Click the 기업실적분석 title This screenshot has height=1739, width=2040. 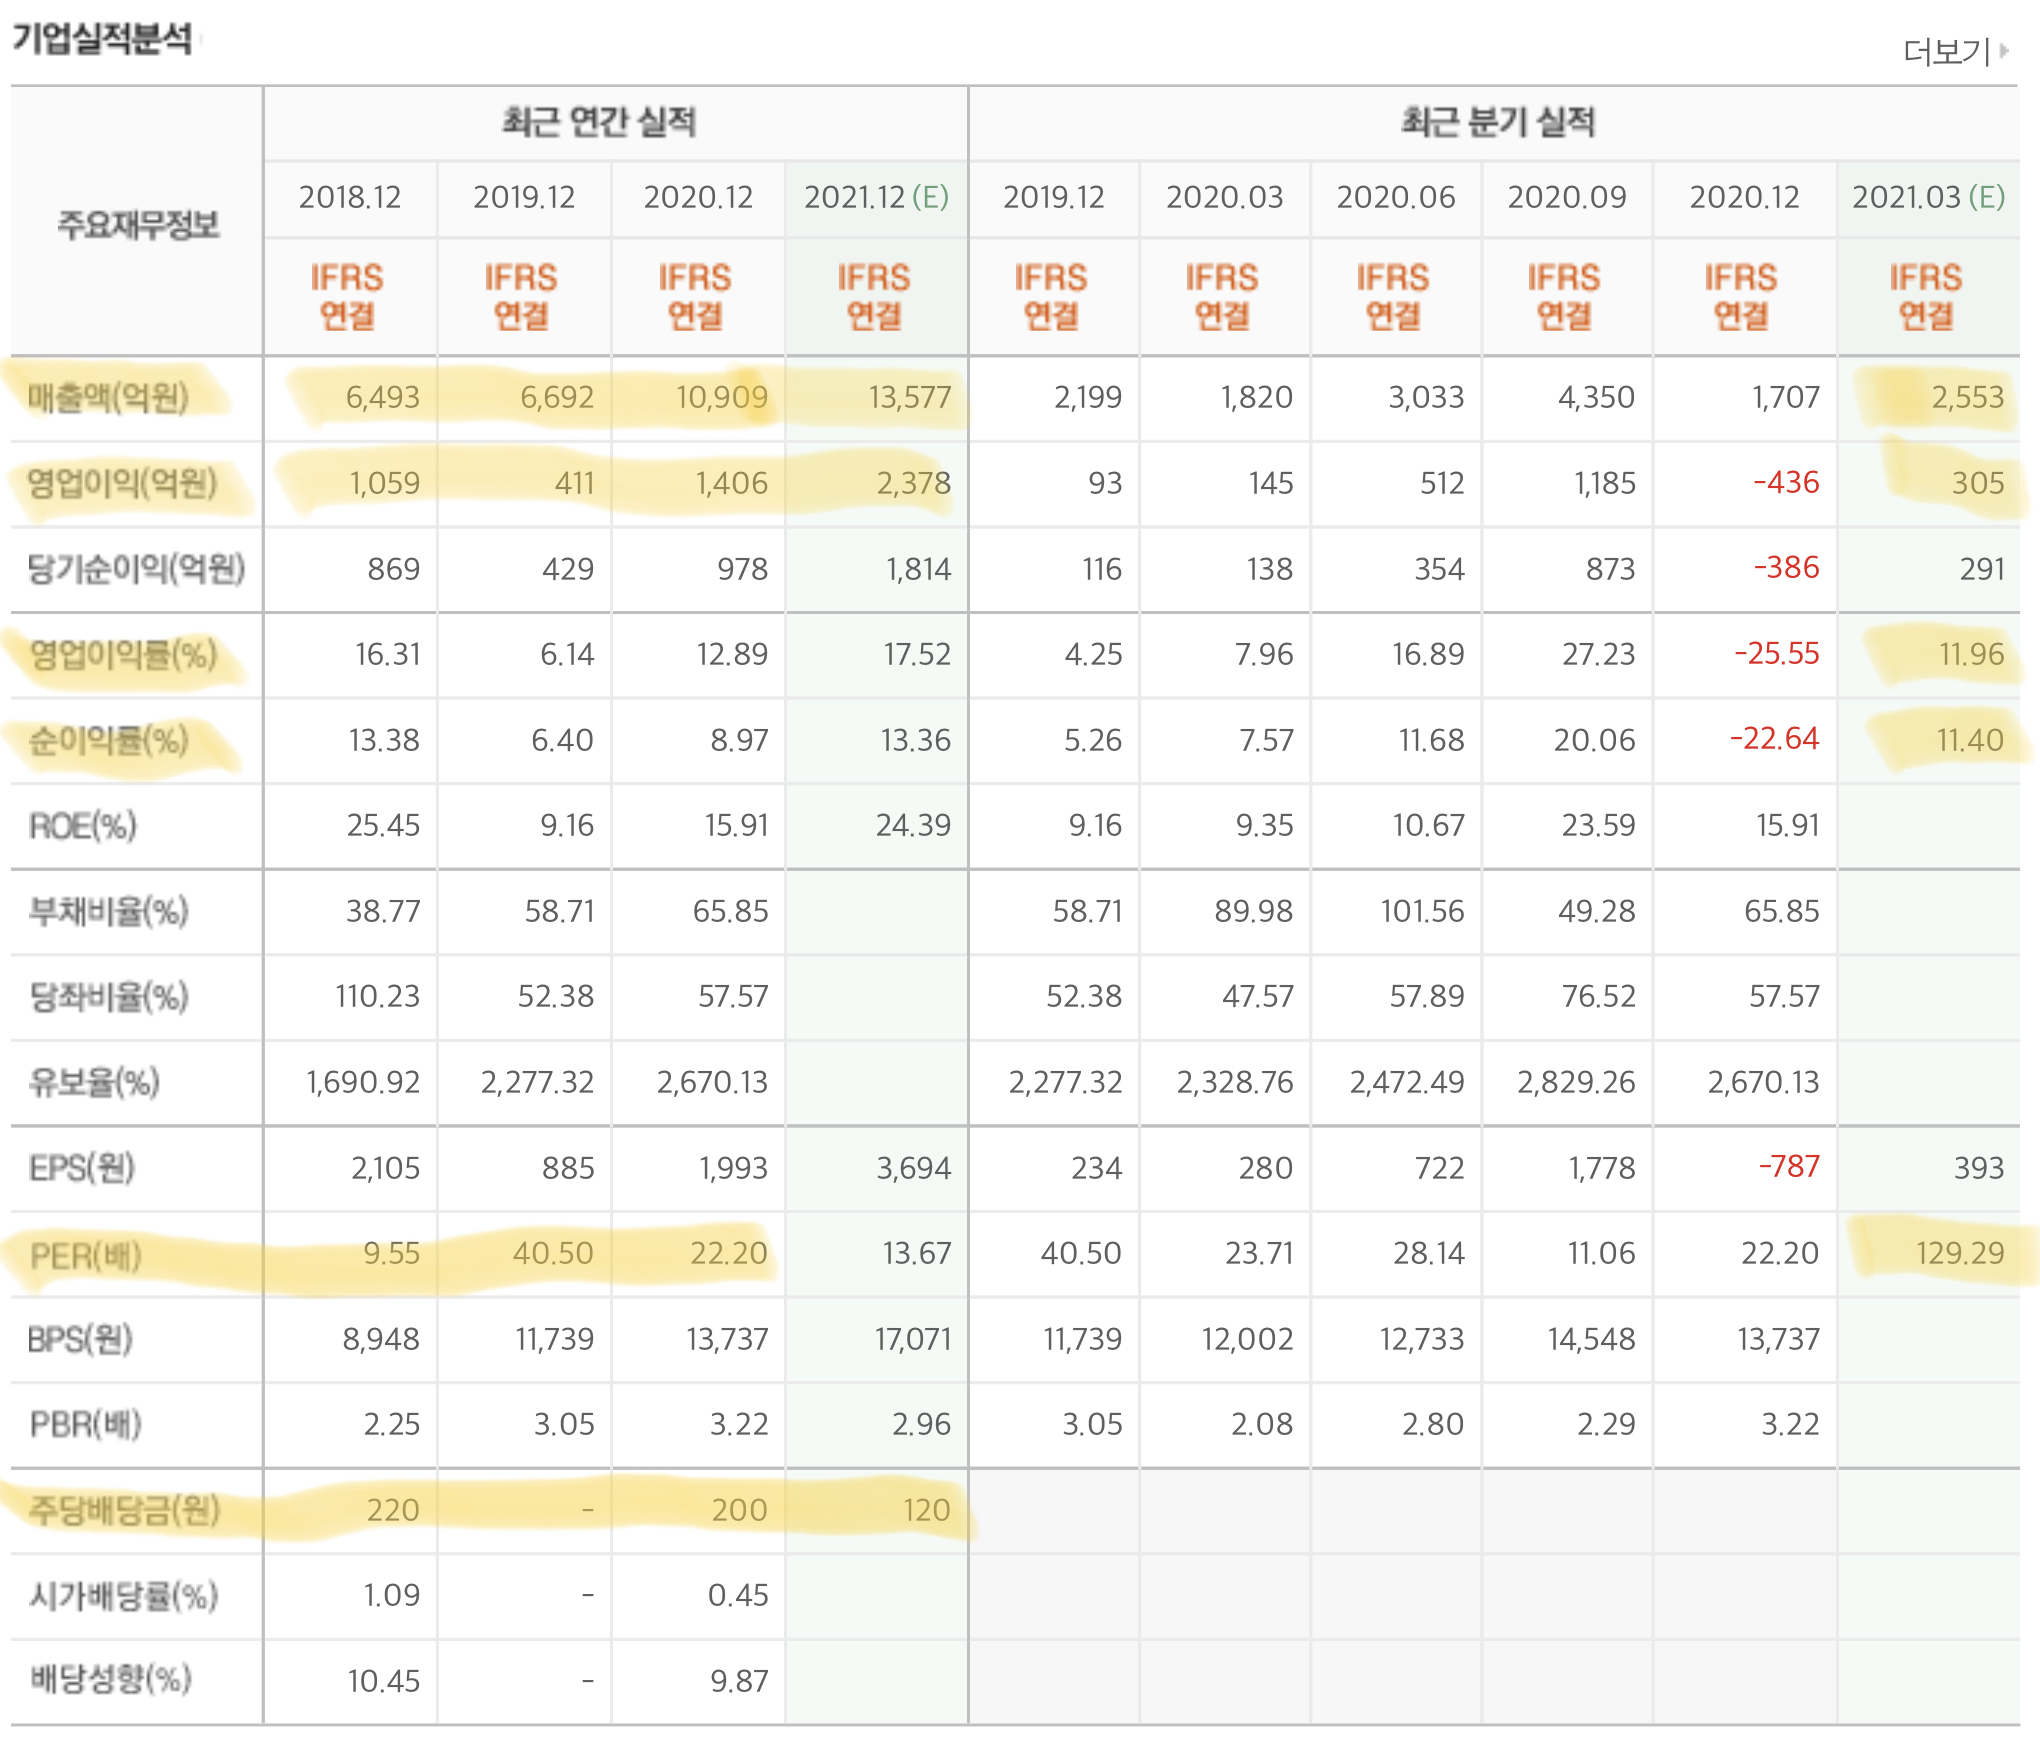point(102,39)
